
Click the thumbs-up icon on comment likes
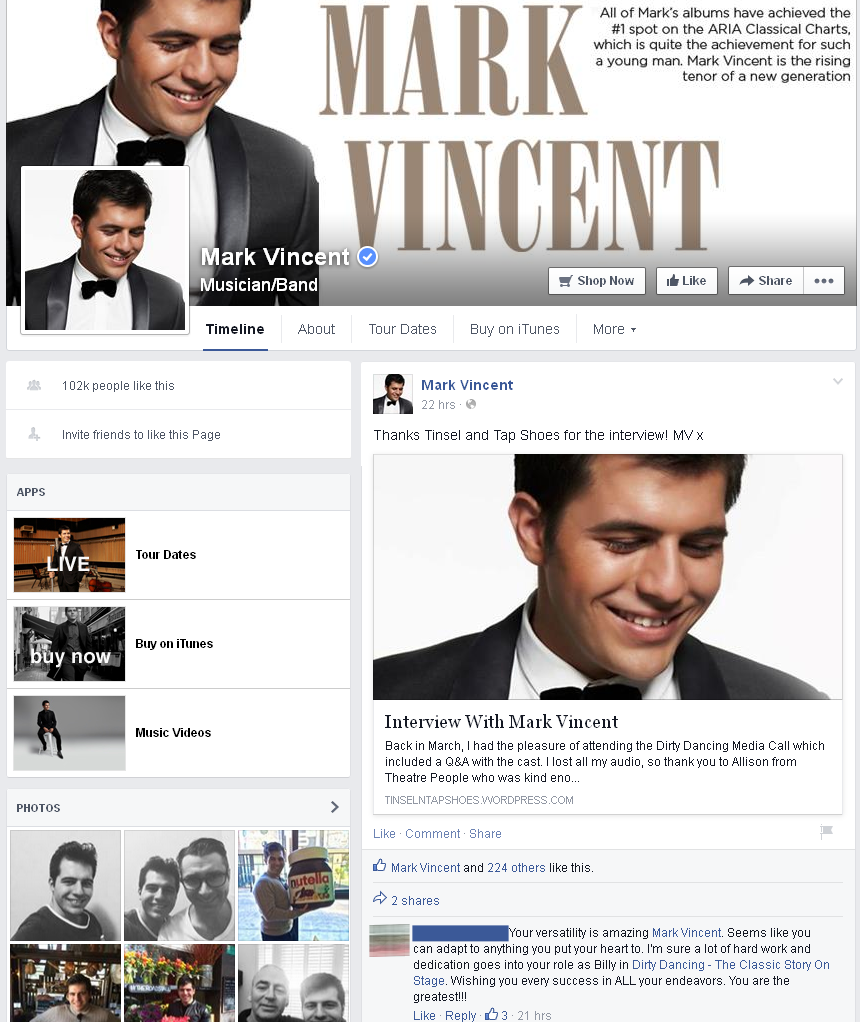click(x=492, y=1014)
